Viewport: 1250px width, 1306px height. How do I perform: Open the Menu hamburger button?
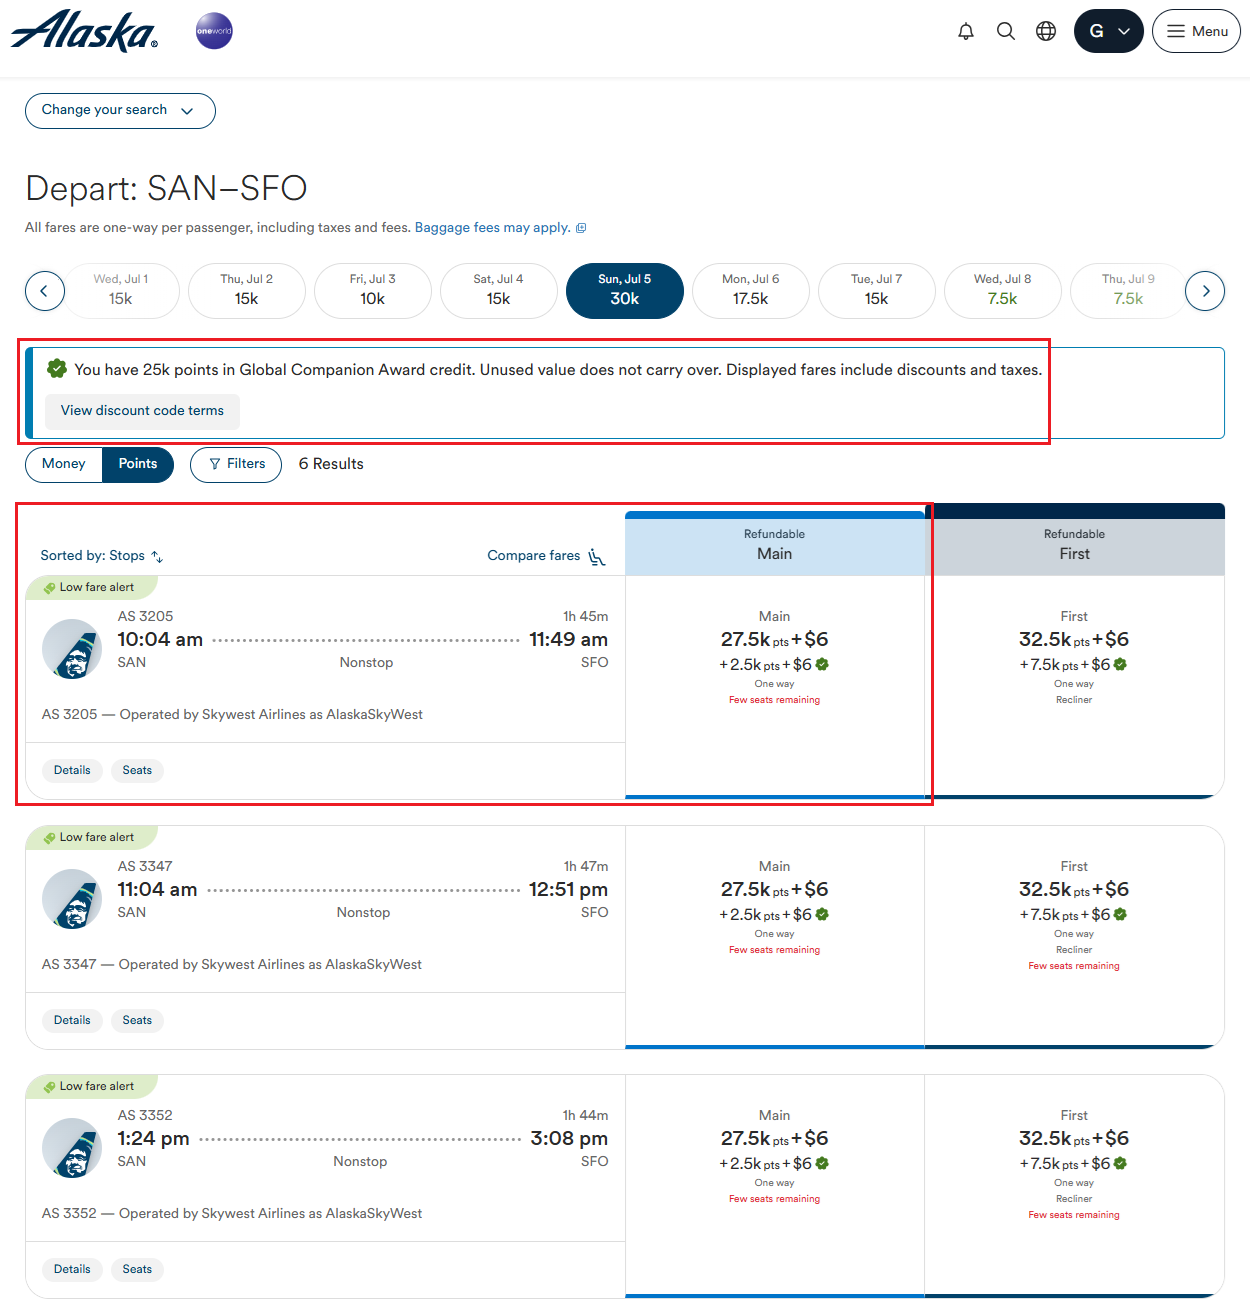[1196, 31]
